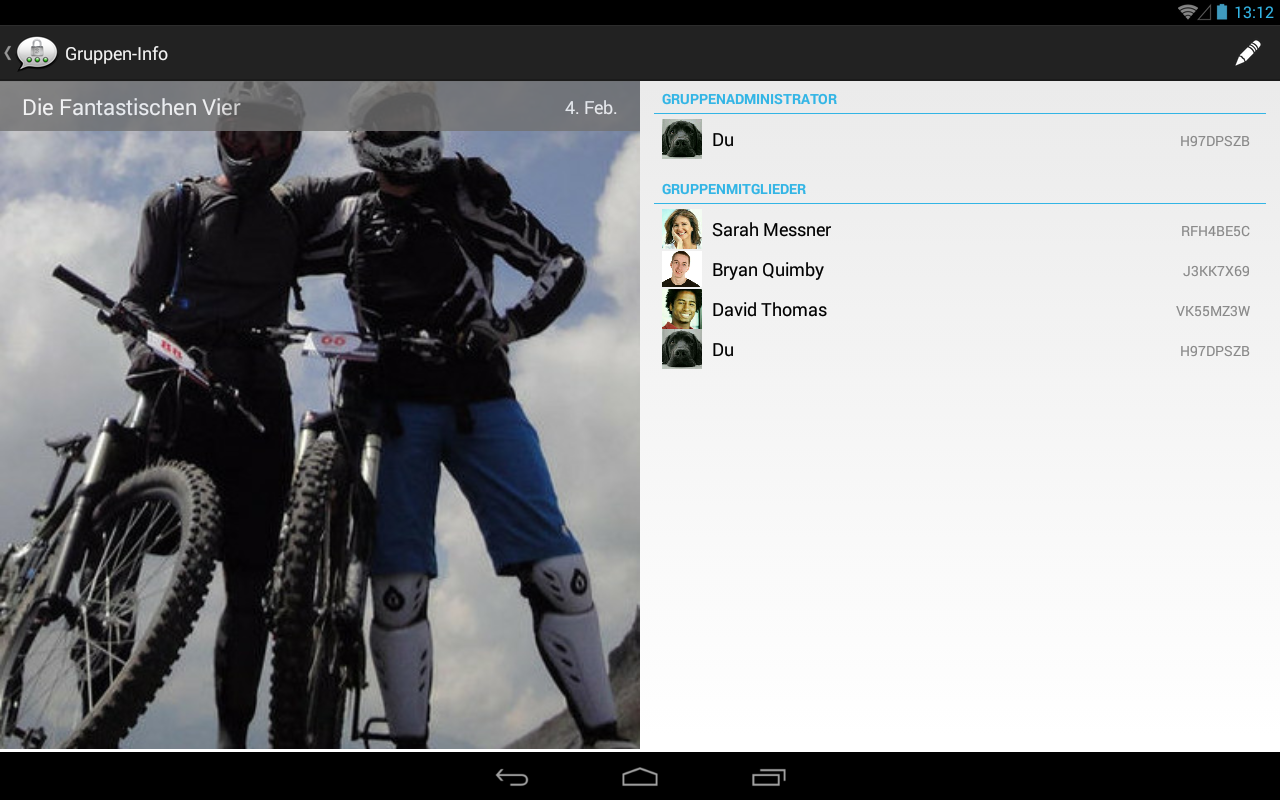Image resolution: width=1280 pixels, height=800 pixels.
Task: Tap the GRUPPENMITGLIEDER header
Action: pos(734,189)
